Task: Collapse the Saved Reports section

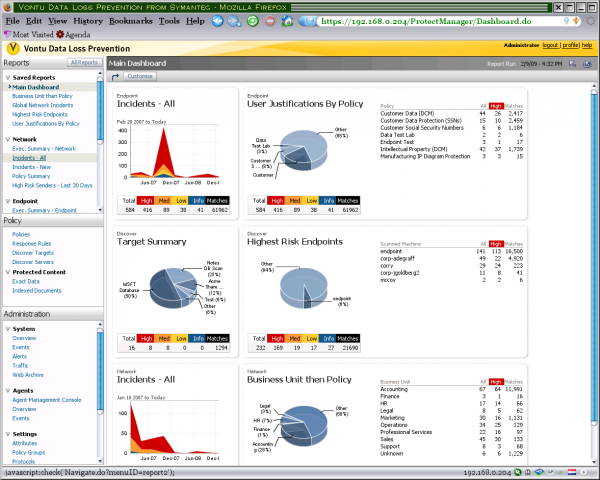Action: click(x=8, y=77)
